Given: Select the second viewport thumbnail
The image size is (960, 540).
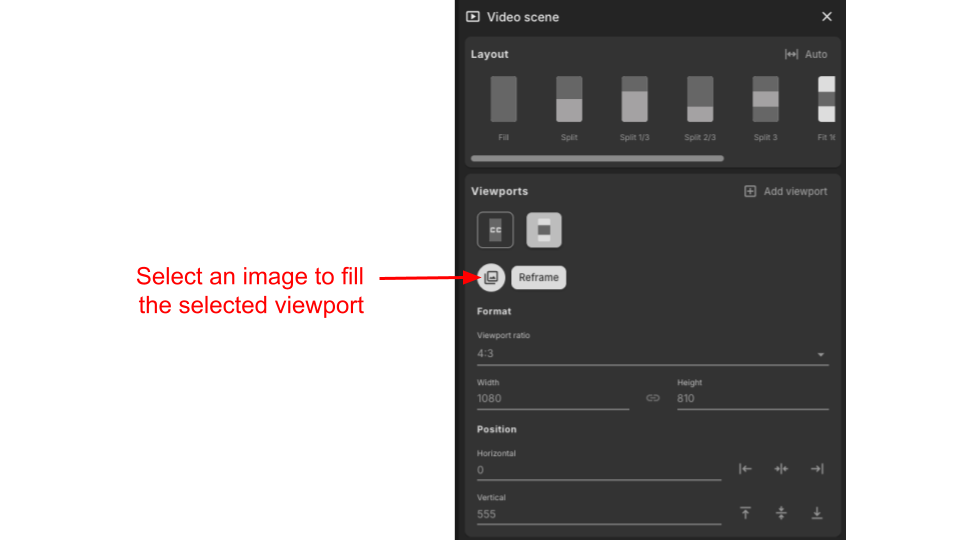Looking at the screenshot, I should point(544,230).
